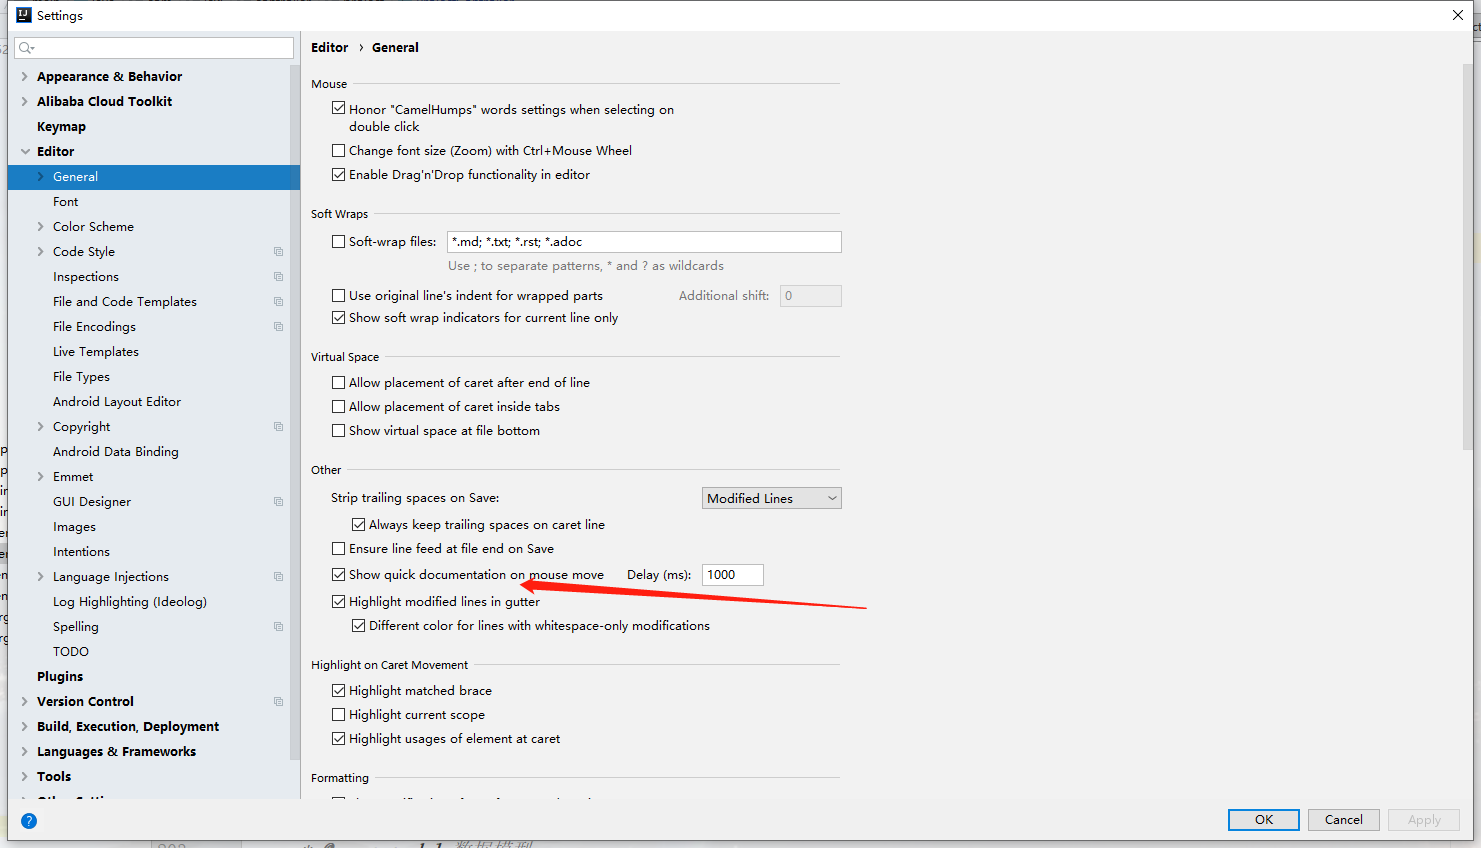Enable Allow placement of caret inside tabs
The height and width of the screenshot is (848, 1481).
[338, 407]
